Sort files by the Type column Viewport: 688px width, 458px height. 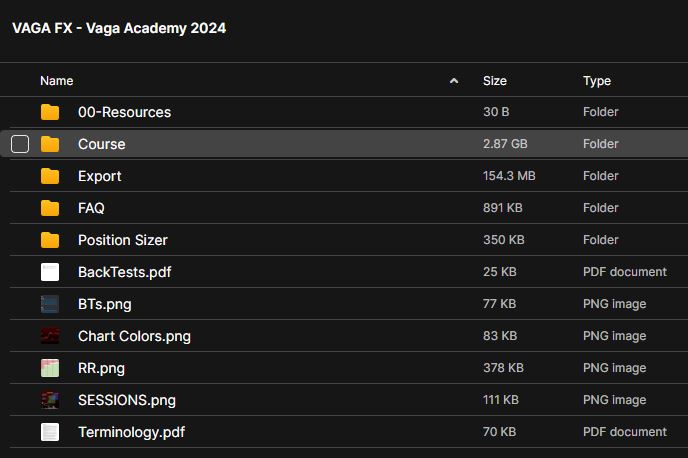tap(597, 81)
